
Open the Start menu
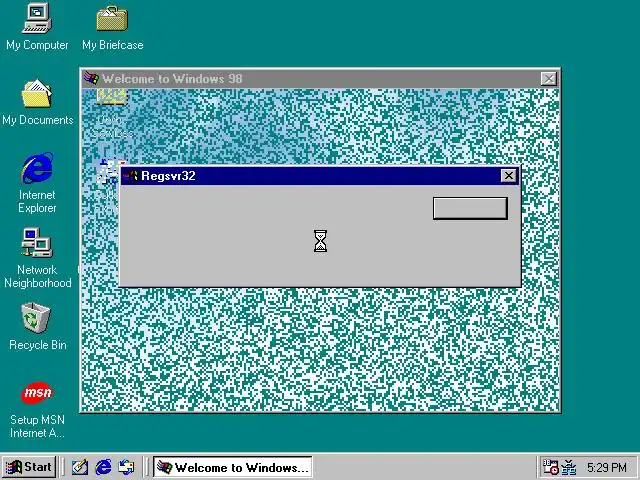29,467
